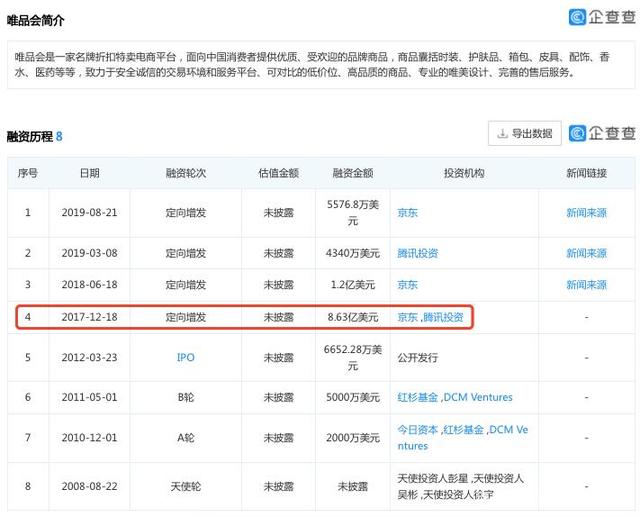Image resolution: width=640 pixels, height=517 pixels.
Task: Open 京东 investor link in row 2018-06-18
Action: 407,285
